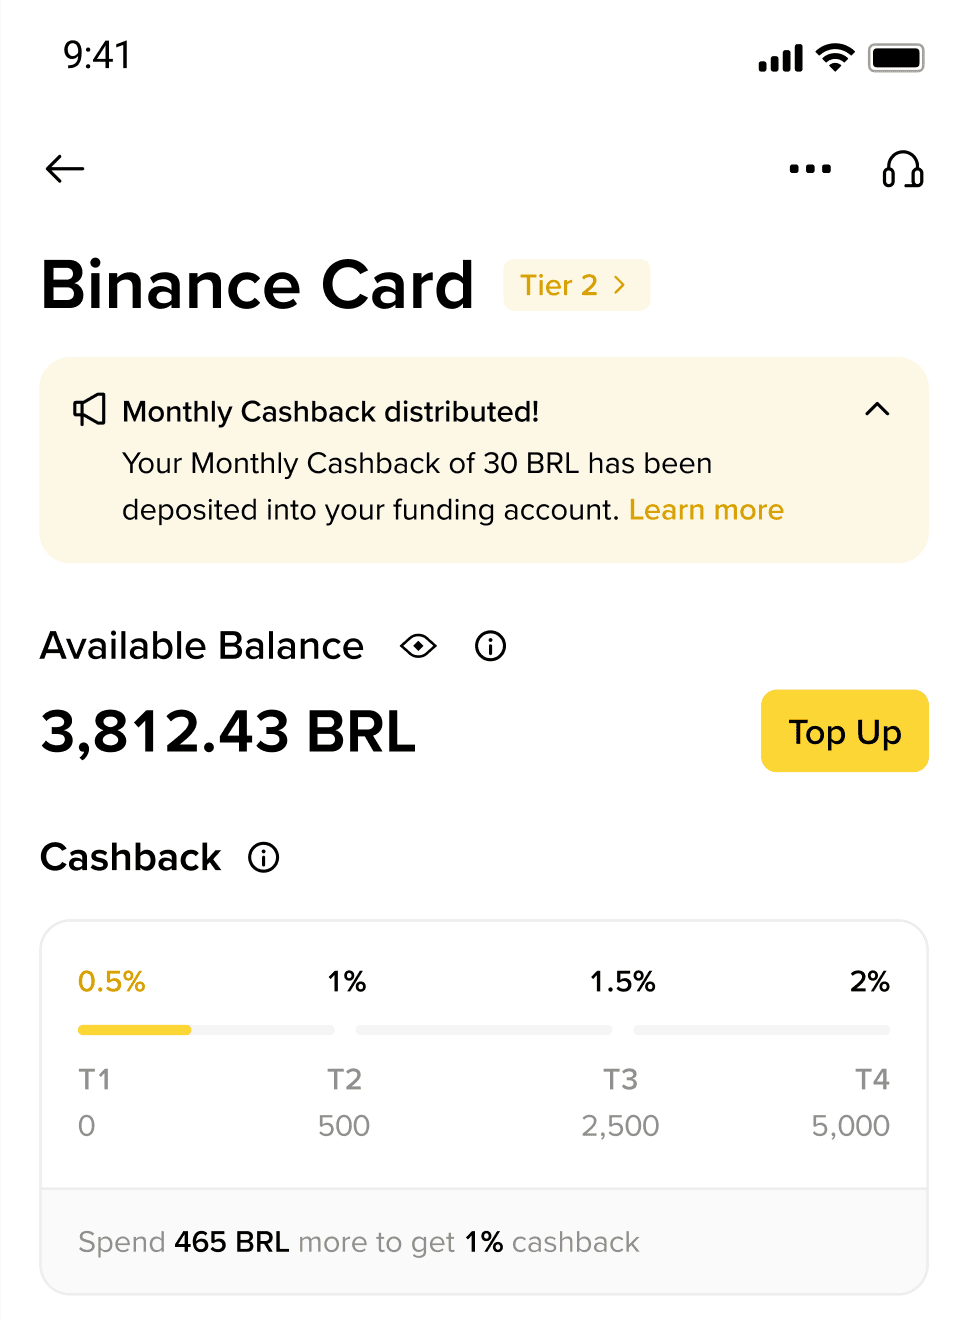Screen dimensions: 962x1320
Task: Tap the megaphone announcement icon
Action: [89, 410]
